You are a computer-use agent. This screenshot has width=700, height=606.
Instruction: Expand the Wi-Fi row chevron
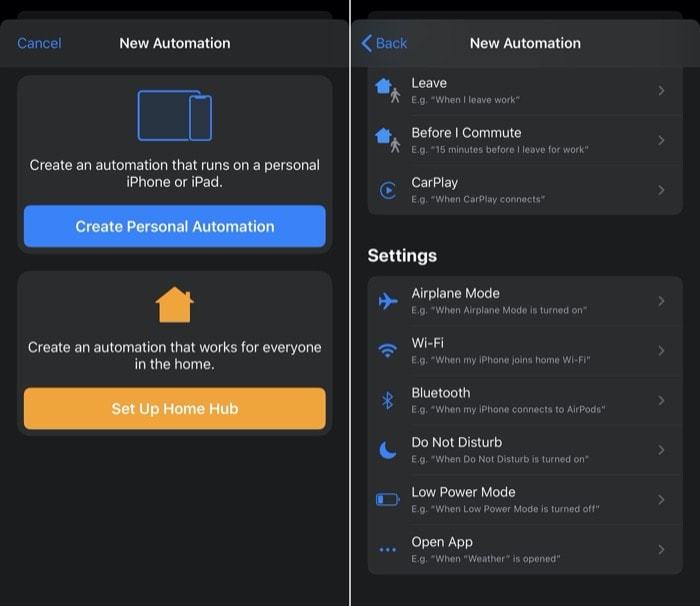[x=661, y=351]
